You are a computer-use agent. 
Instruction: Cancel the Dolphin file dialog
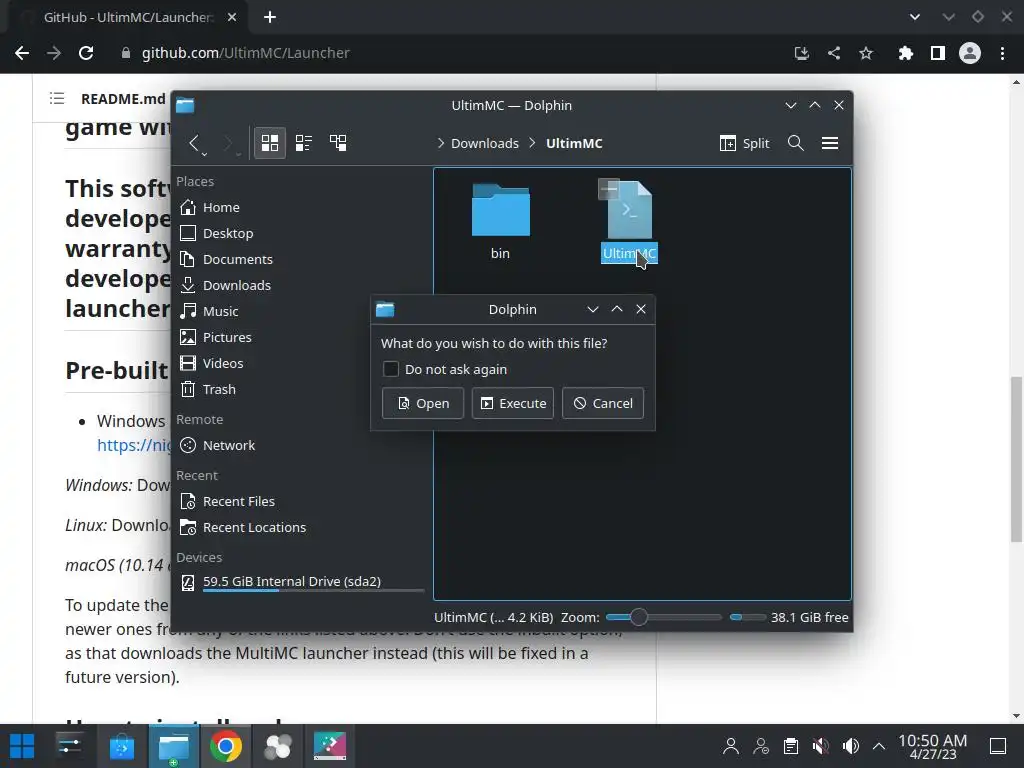tap(603, 403)
